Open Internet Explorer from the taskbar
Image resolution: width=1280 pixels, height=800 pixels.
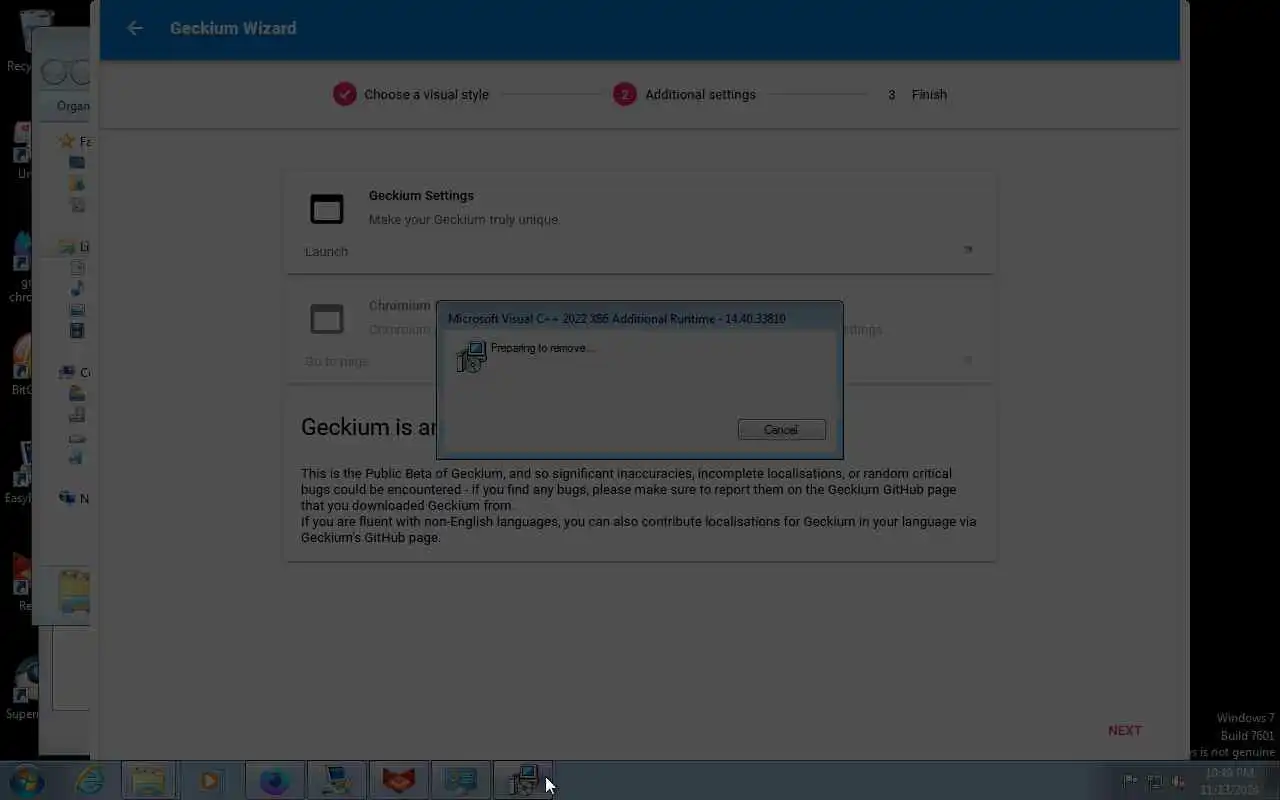tap(90, 780)
